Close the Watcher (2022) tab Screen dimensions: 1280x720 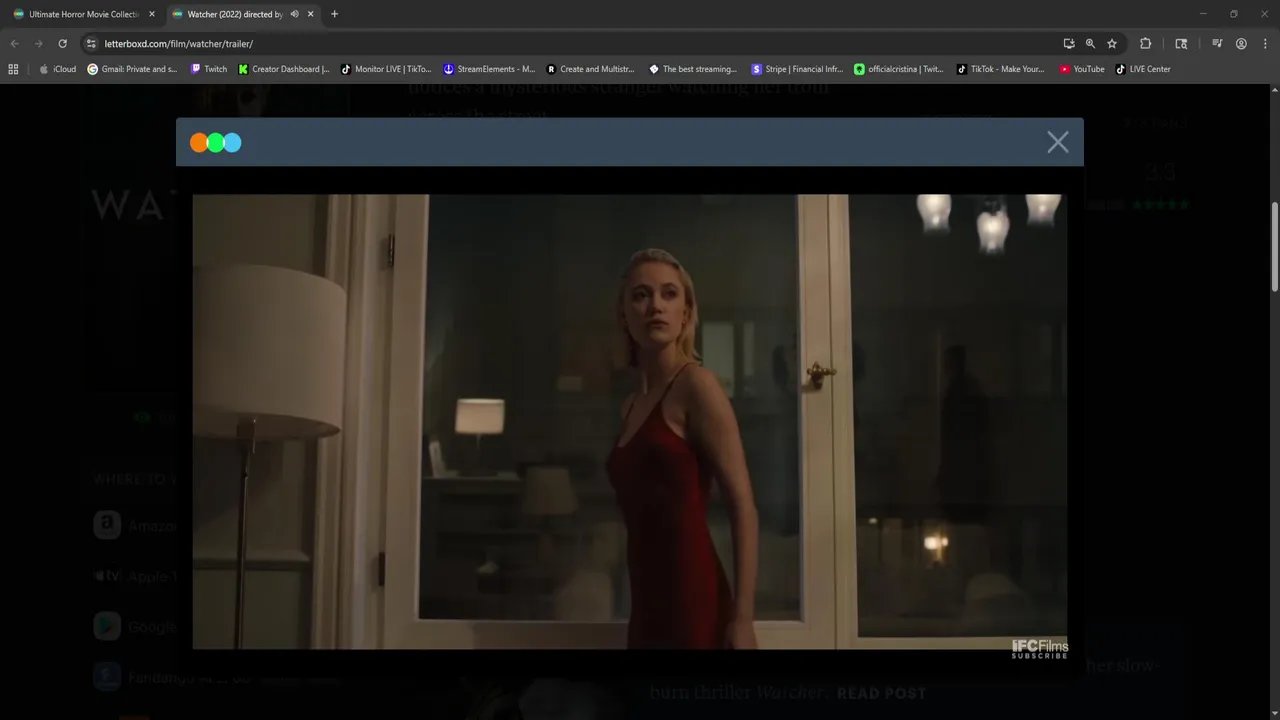[310, 14]
